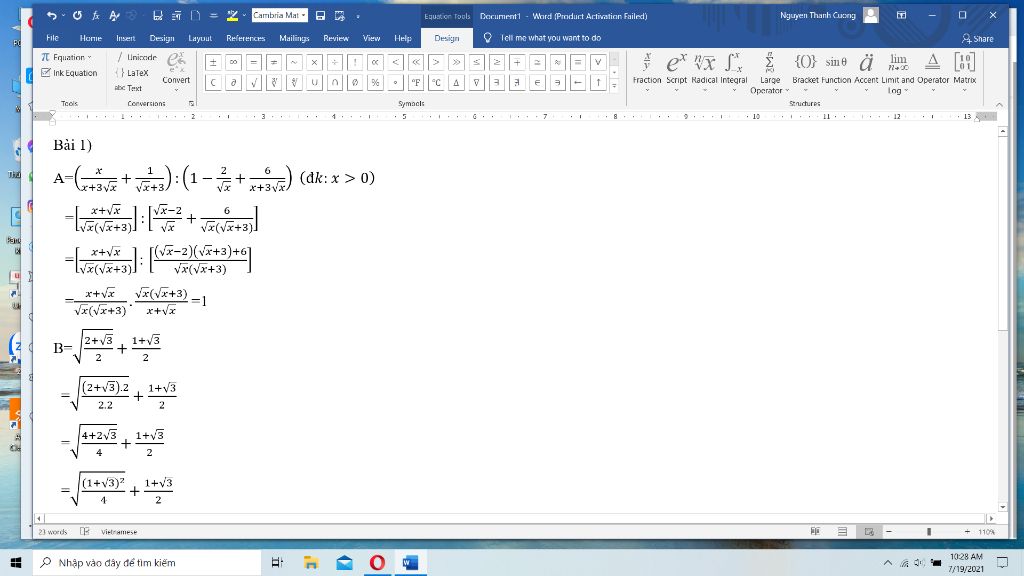This screenshot has height=576, width=1024.
Task: Insert the square root symbol
Action: 253,82
